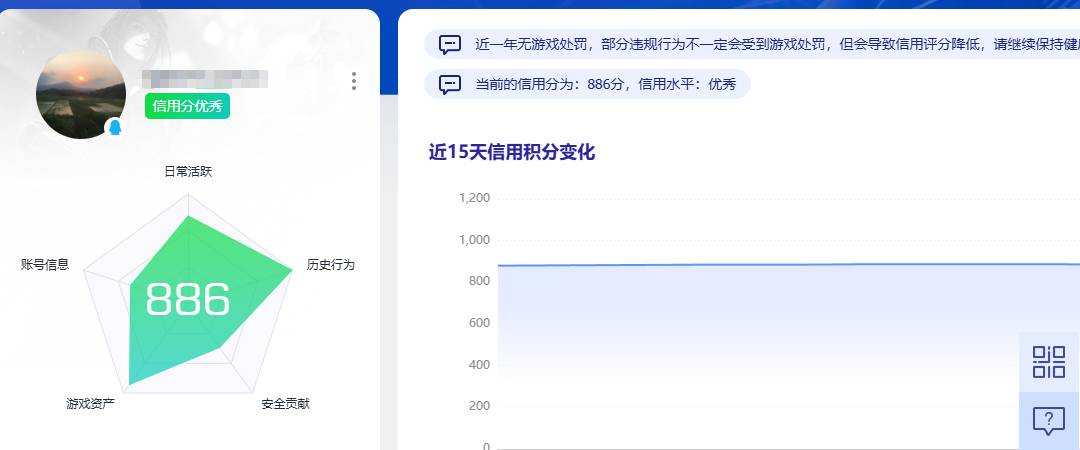Click the 游戏资产 radar label
This screenshot has height=450, width=1080.
point(90,404)
